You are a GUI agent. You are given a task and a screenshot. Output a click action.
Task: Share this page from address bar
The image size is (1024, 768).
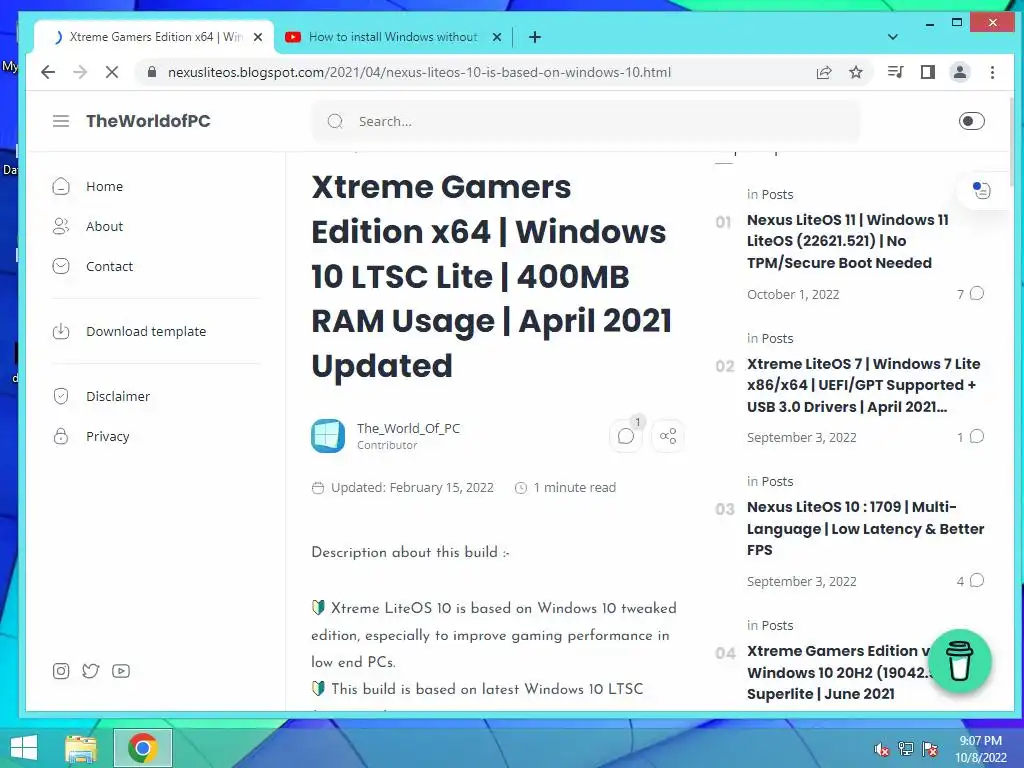click(x=824, y=72)
